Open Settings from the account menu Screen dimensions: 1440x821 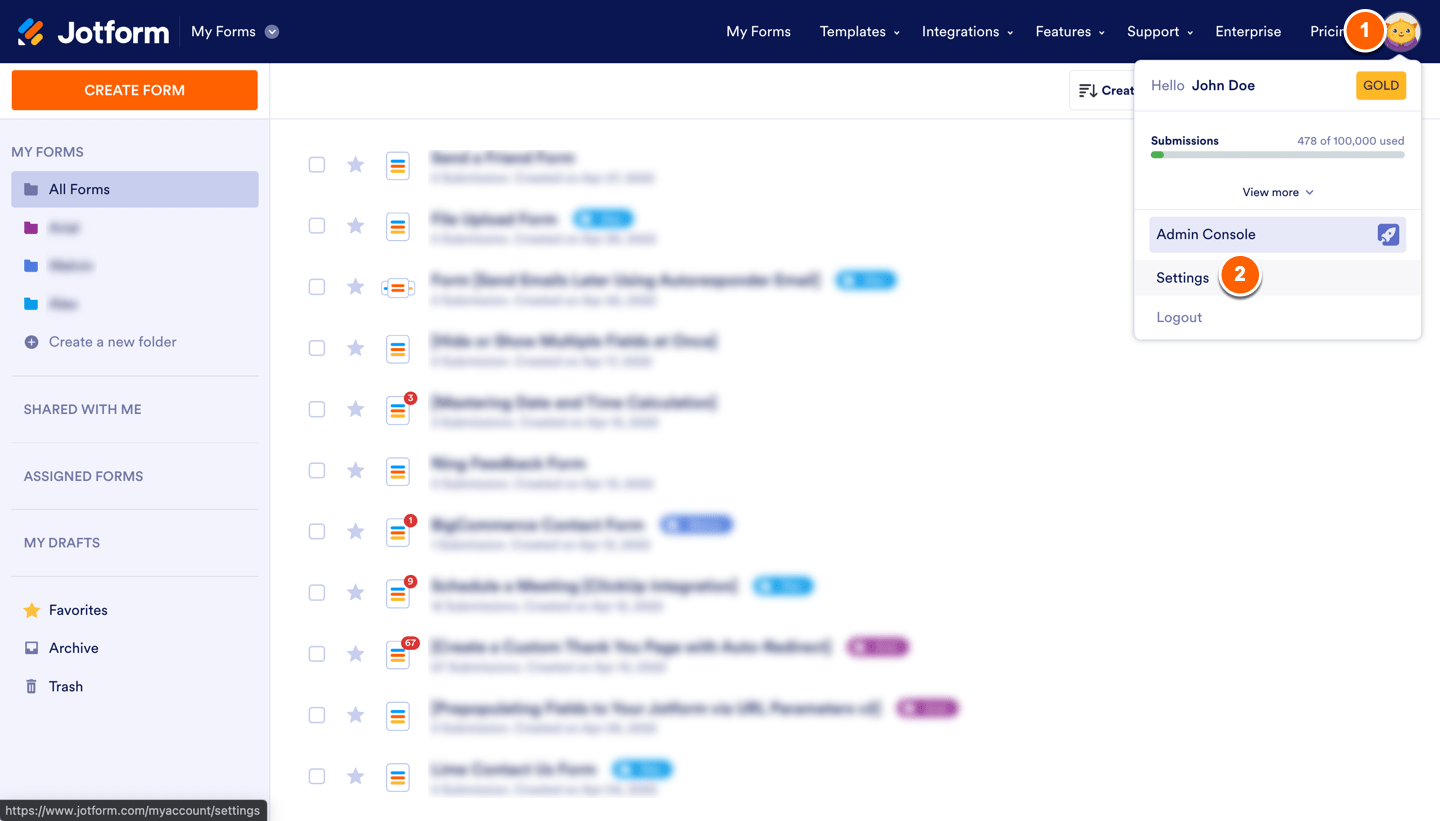(1278, 278)
